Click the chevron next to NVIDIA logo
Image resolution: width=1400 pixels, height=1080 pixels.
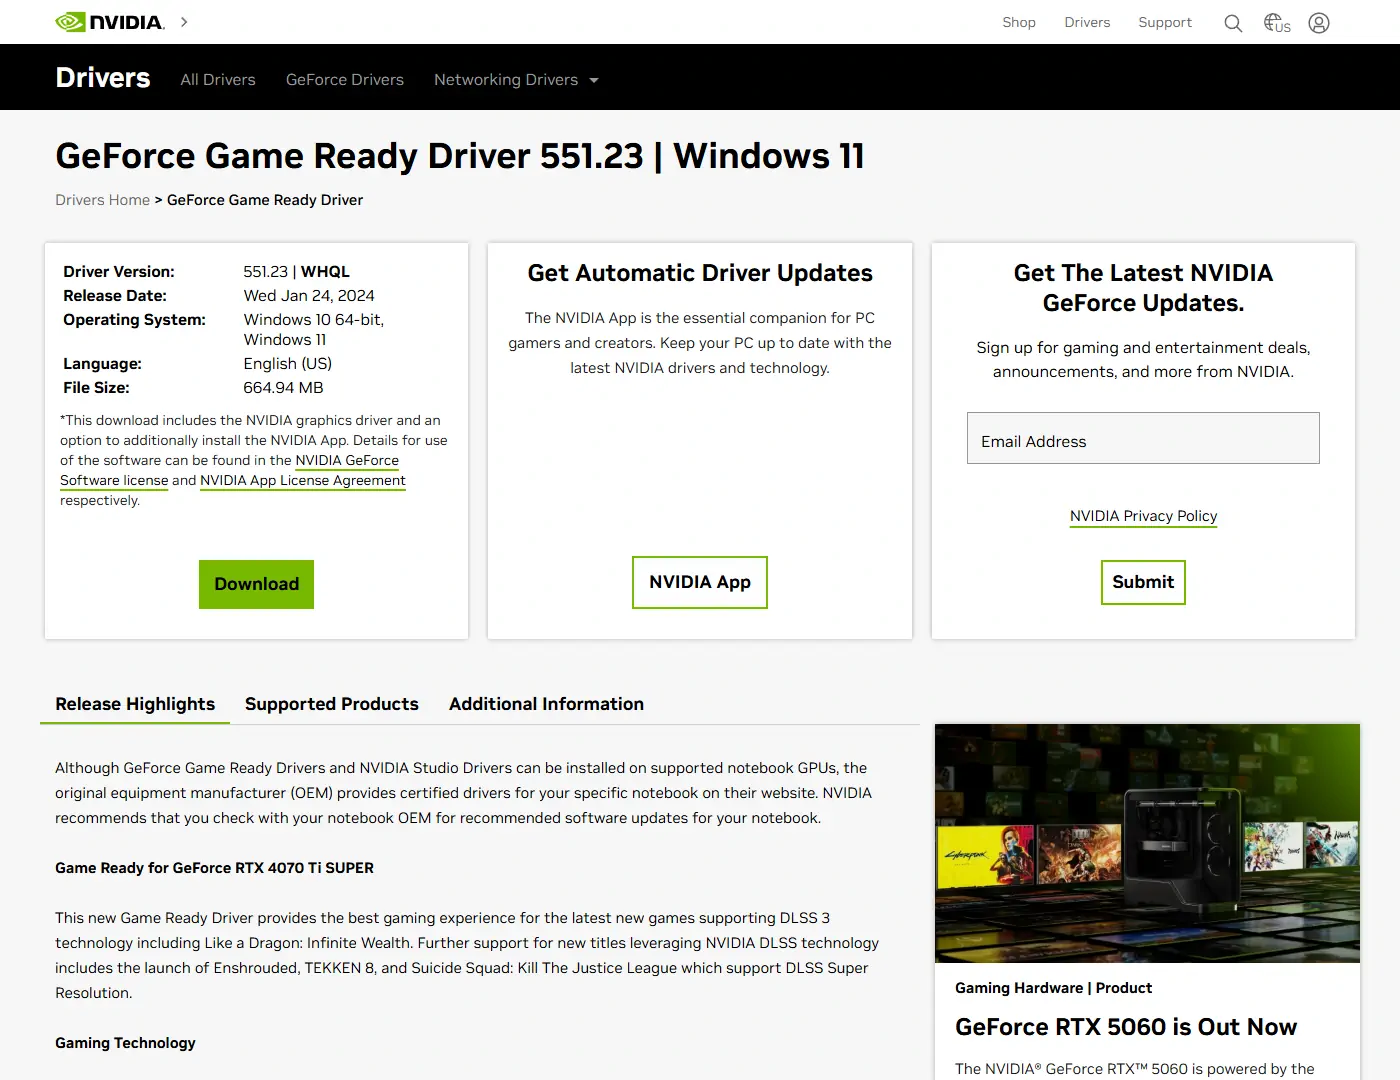pyautogui.click(x=184, y=22)
